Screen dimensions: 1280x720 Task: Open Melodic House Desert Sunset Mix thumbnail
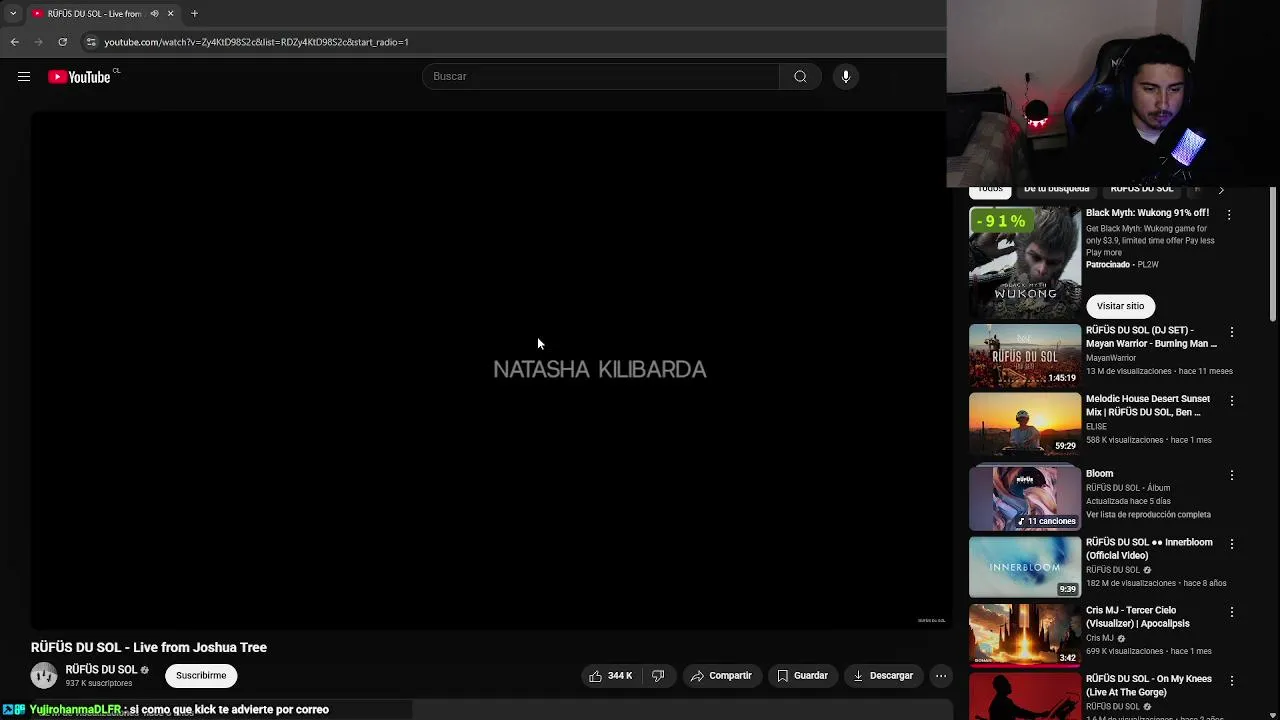(1025, 424)
